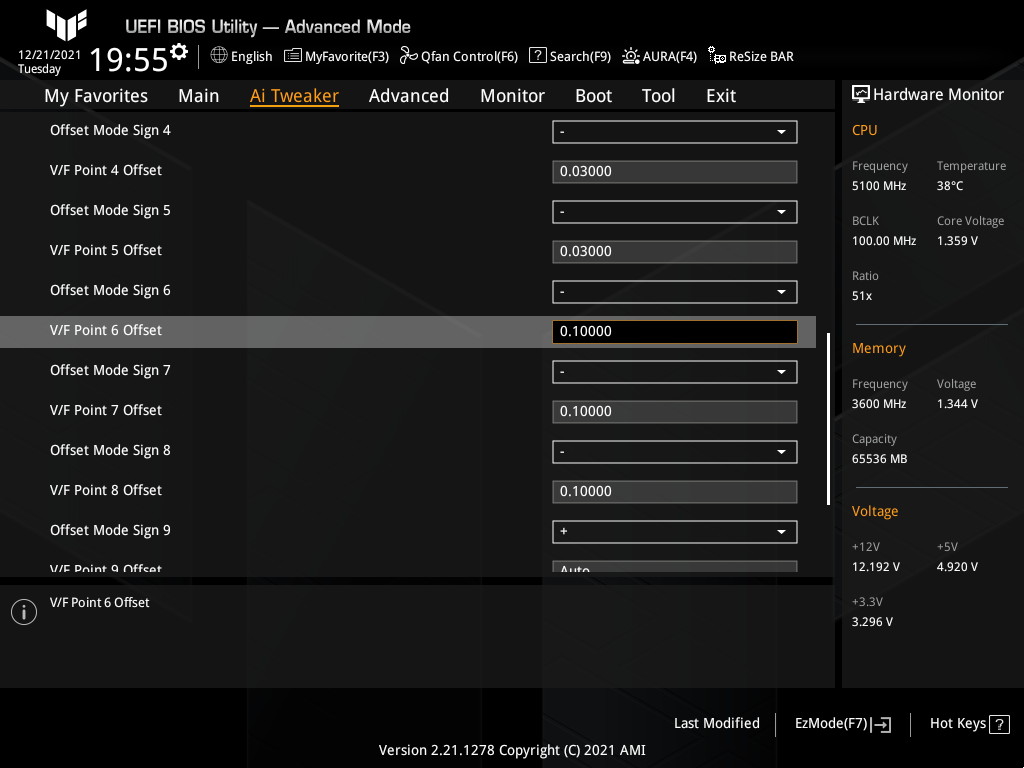Image resolution: width=1024 pixels, height=768 pixels.
Task: Click the EzMode exit arrow icon
Action: tap(881, 724)
